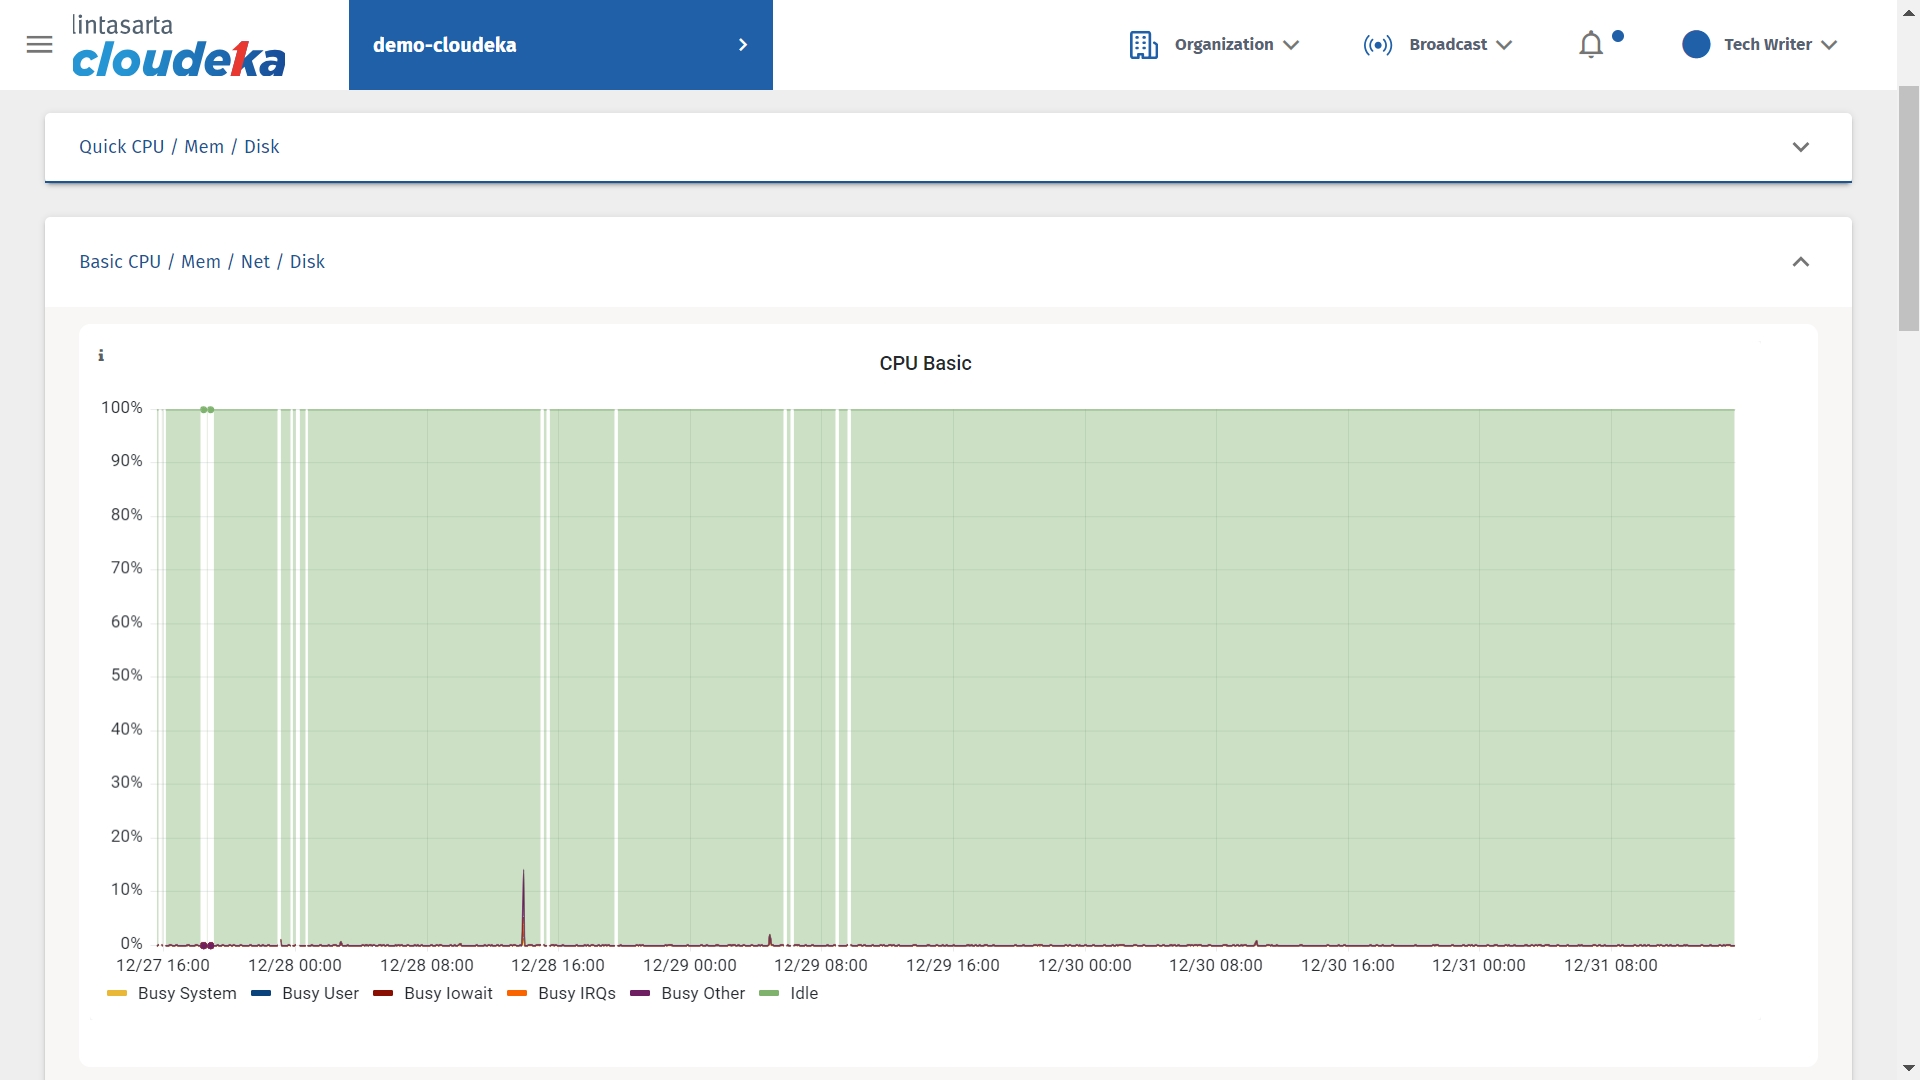Open the notifications bell

pos(1591,45)
